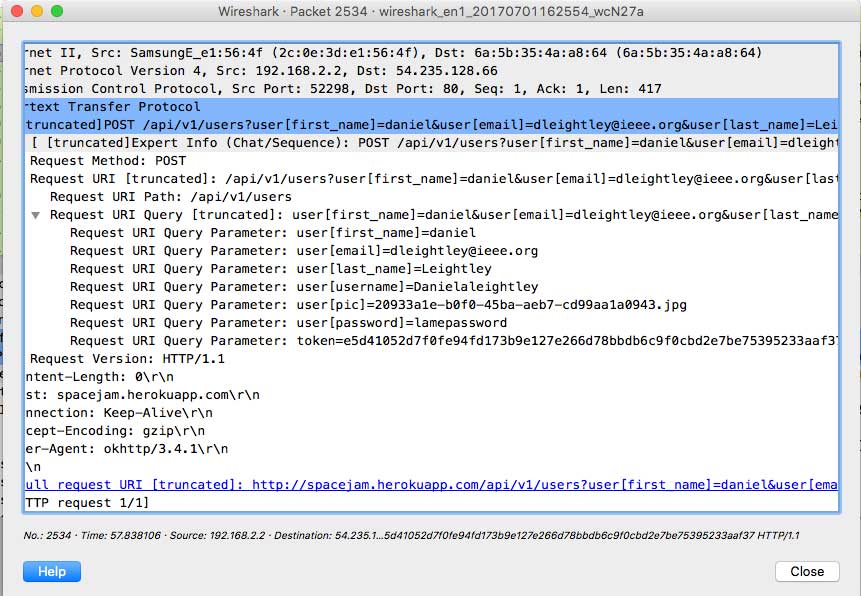Select 'Request URI Path: /api/v1/users' row
This screenshot has width=861, height=596.
click(432, 197)
